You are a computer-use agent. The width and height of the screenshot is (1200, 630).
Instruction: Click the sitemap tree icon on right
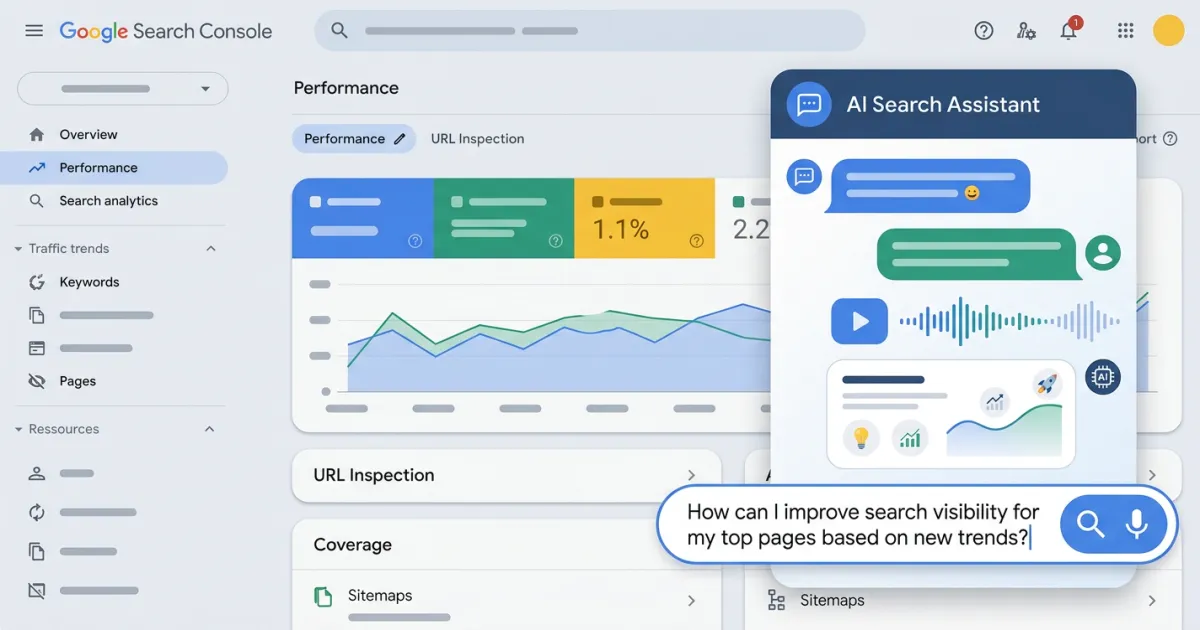click(776, 600)
